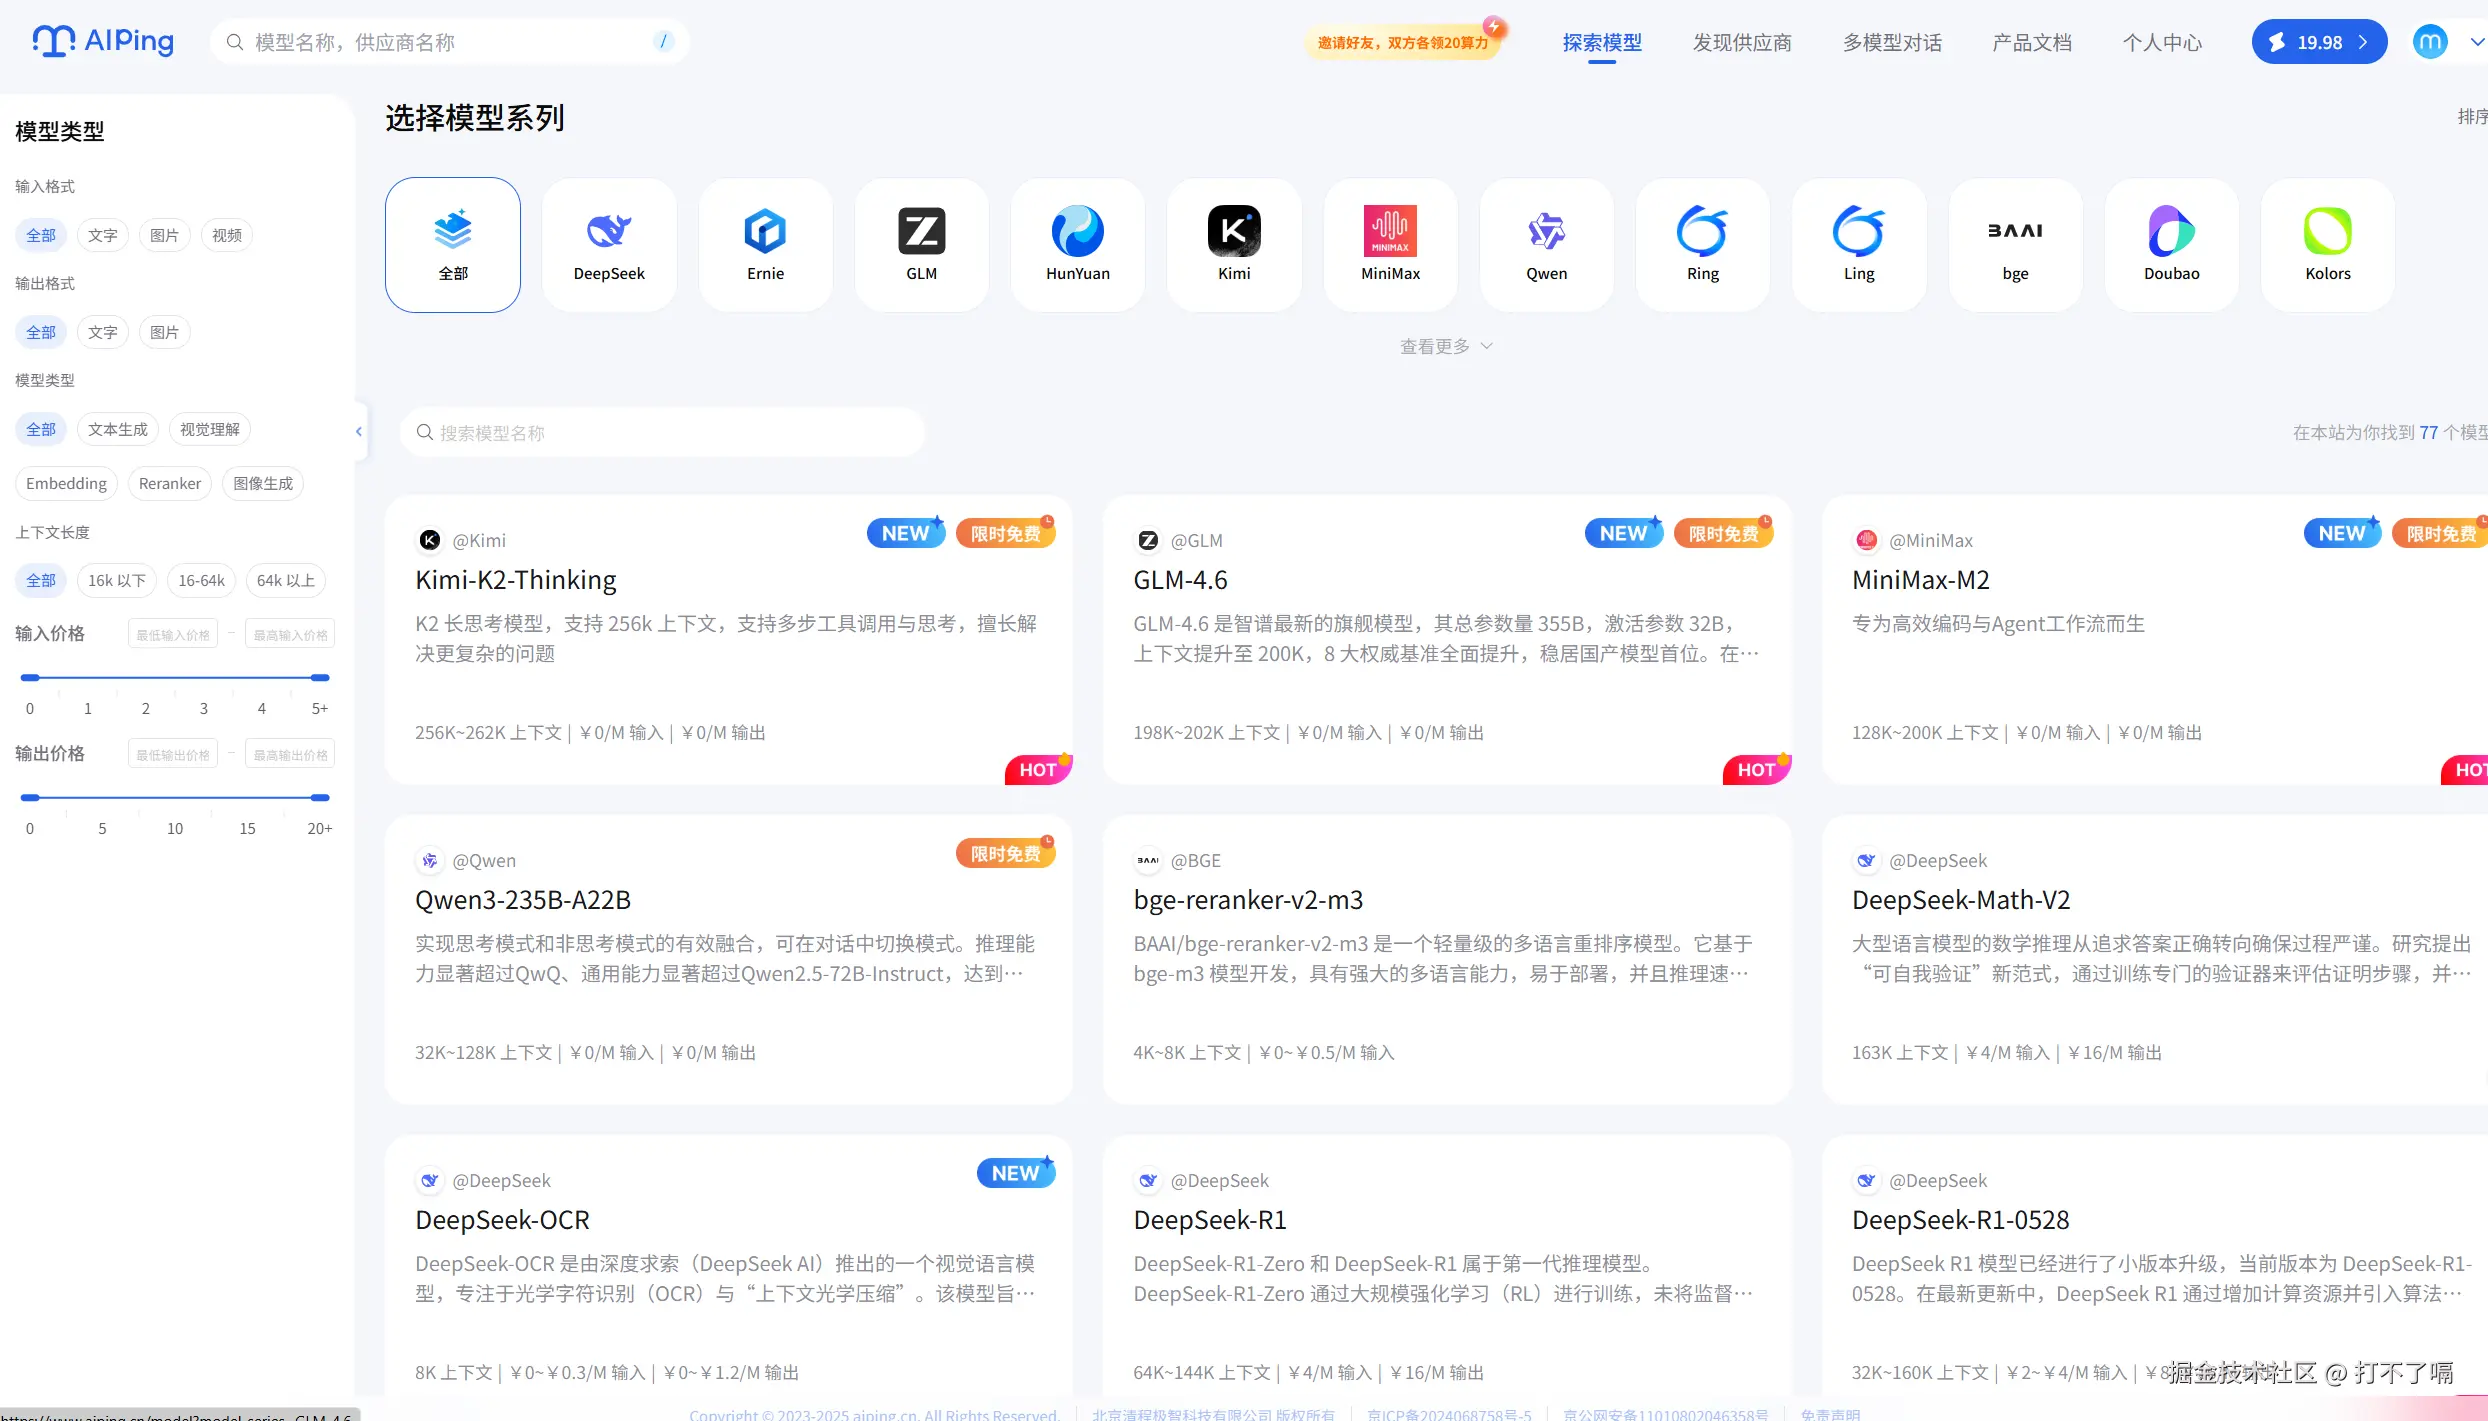Choose the MiniMax series icon
The width and height of the screenshot is (2488, 1421).
1390,244
